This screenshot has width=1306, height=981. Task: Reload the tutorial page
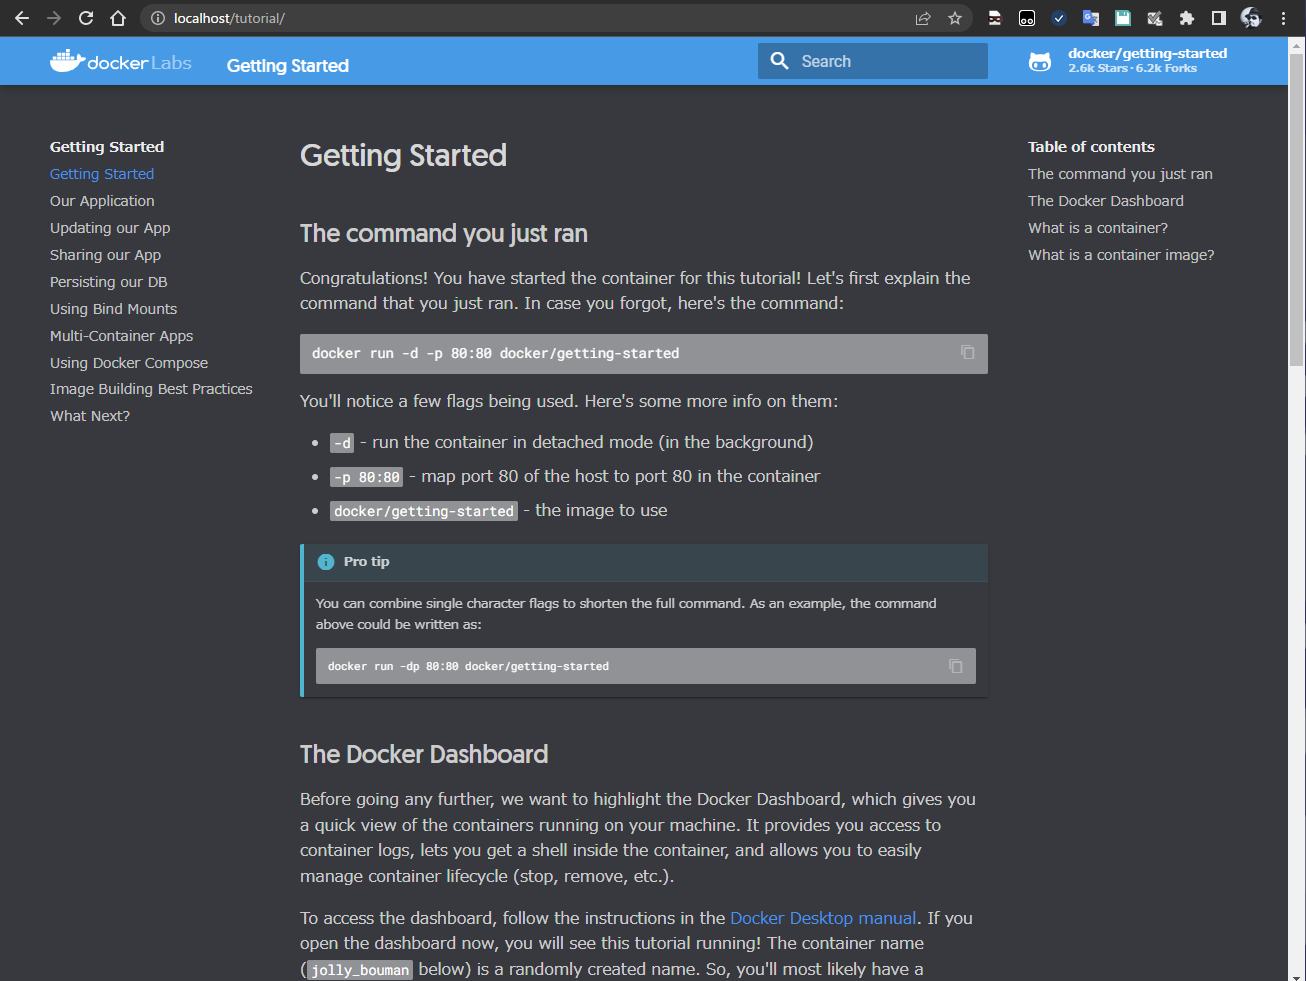tap(86, 18)
